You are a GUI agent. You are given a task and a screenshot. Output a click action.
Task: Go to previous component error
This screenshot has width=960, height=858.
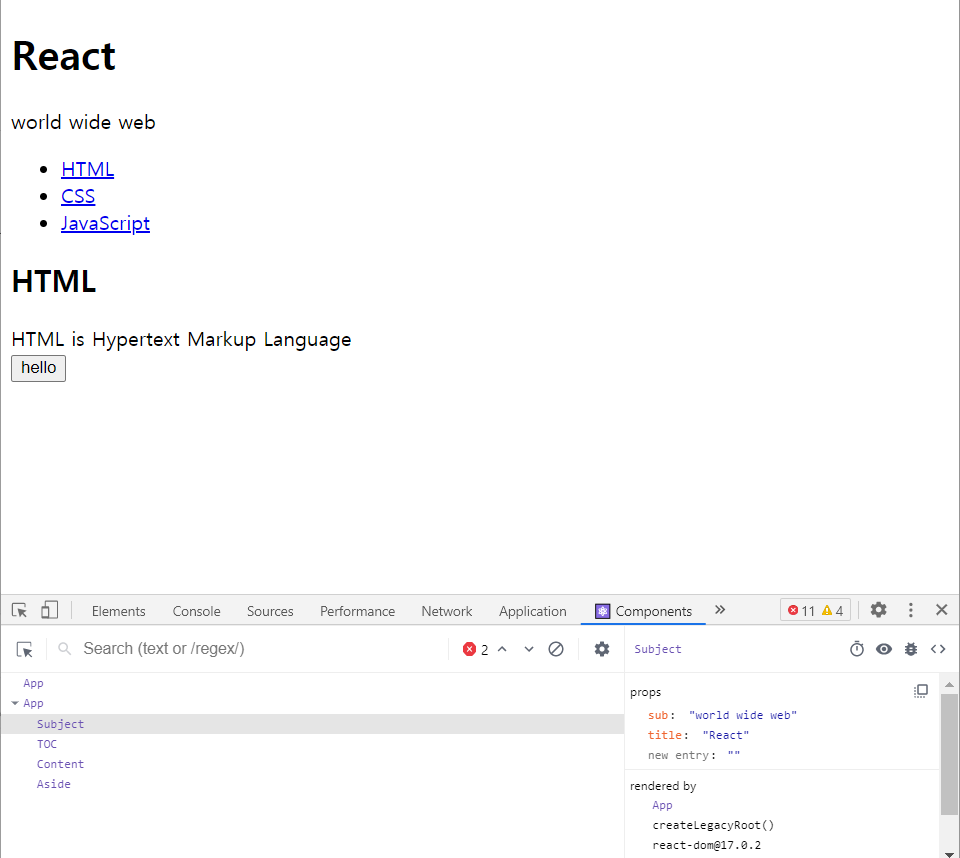(x=502, y=649)
